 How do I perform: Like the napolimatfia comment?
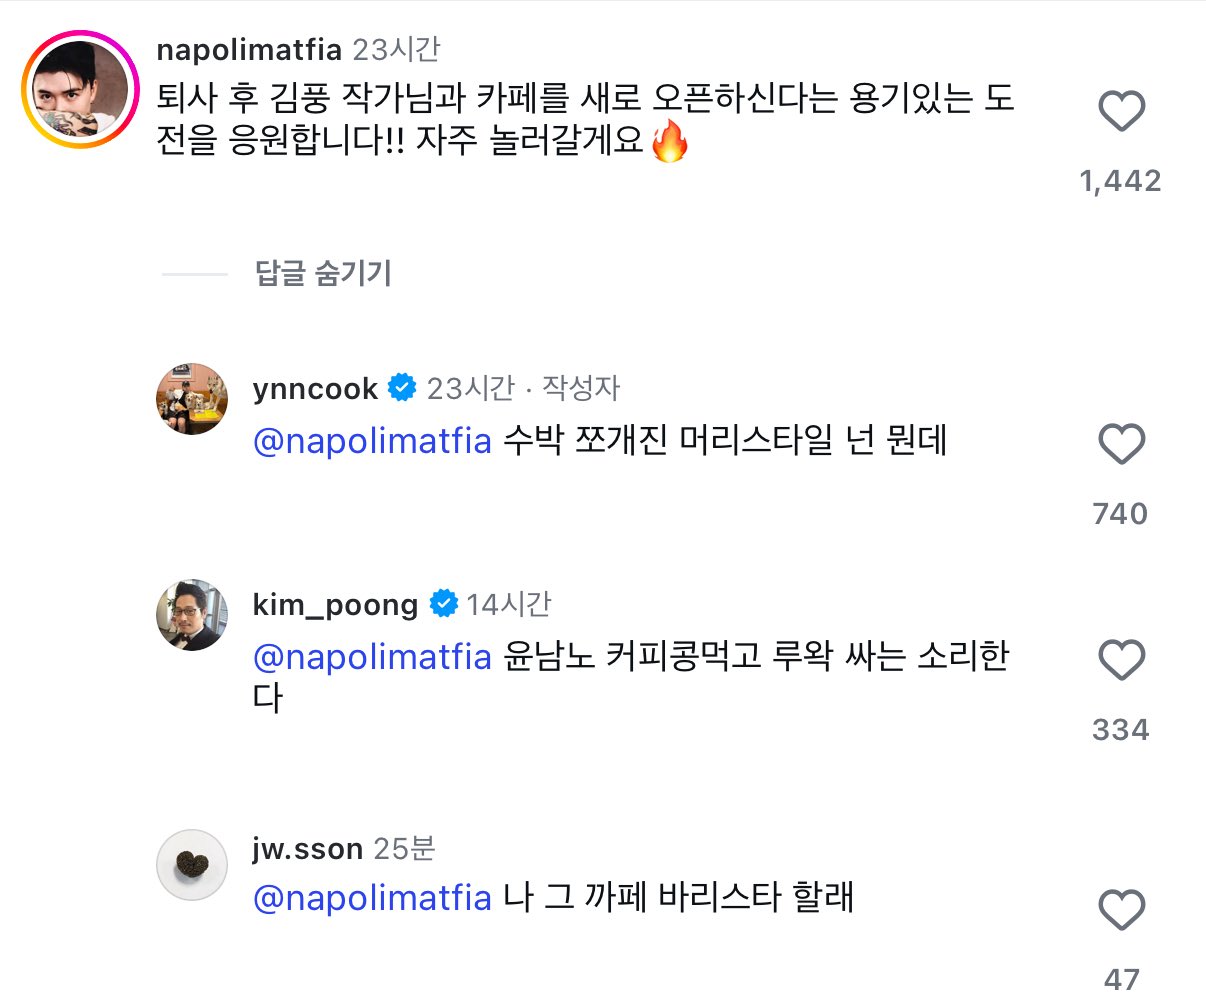1121,111
